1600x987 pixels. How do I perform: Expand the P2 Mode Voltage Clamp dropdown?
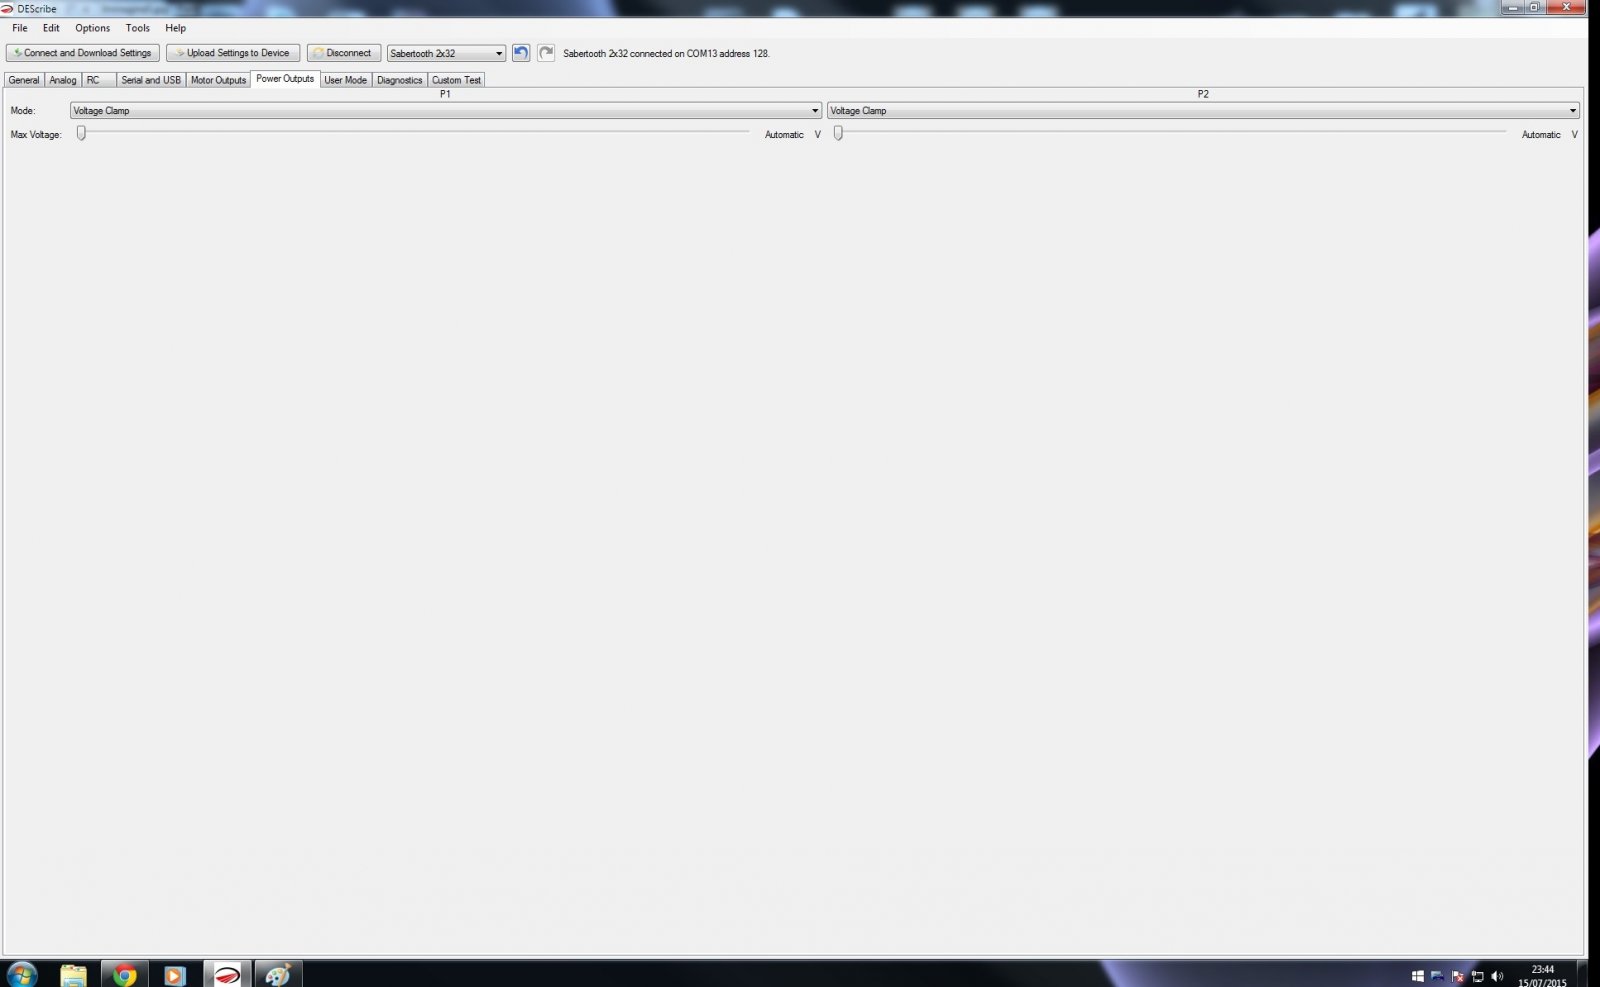click(x=1203, y=111)
